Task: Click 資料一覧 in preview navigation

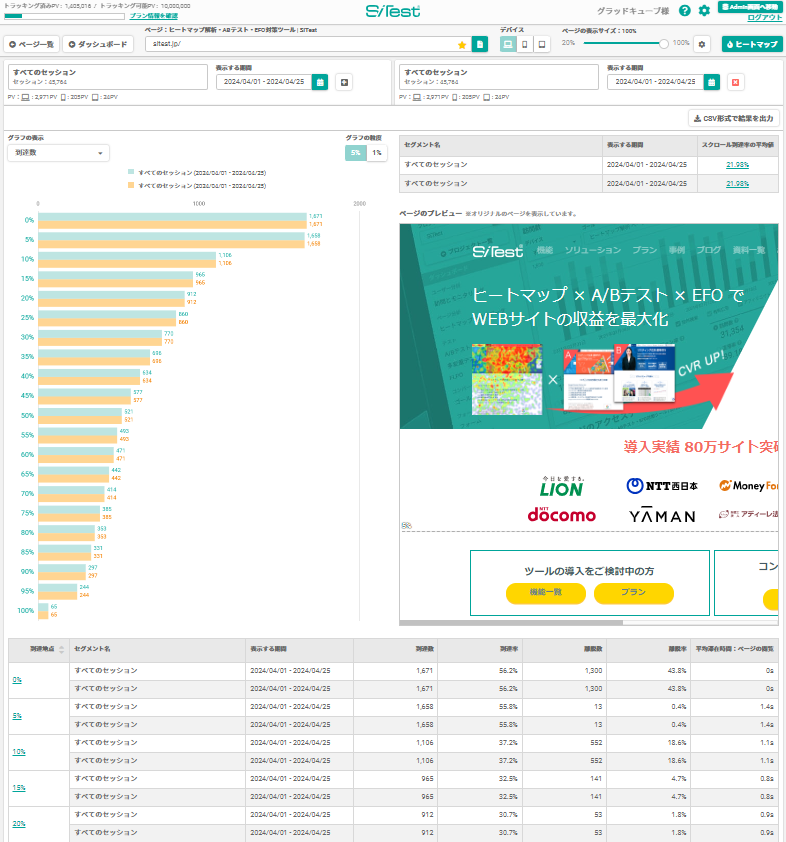Action: 749,250
